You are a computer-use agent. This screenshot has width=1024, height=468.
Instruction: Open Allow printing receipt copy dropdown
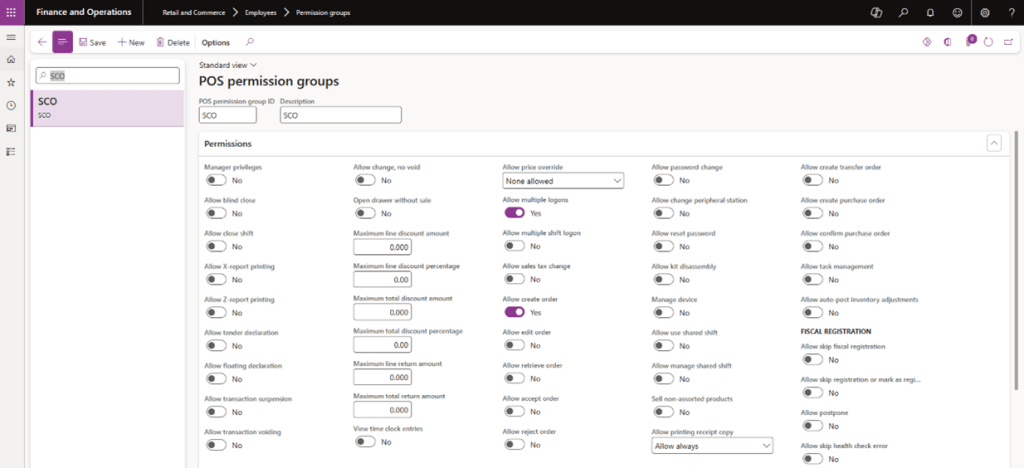point(712,445)
